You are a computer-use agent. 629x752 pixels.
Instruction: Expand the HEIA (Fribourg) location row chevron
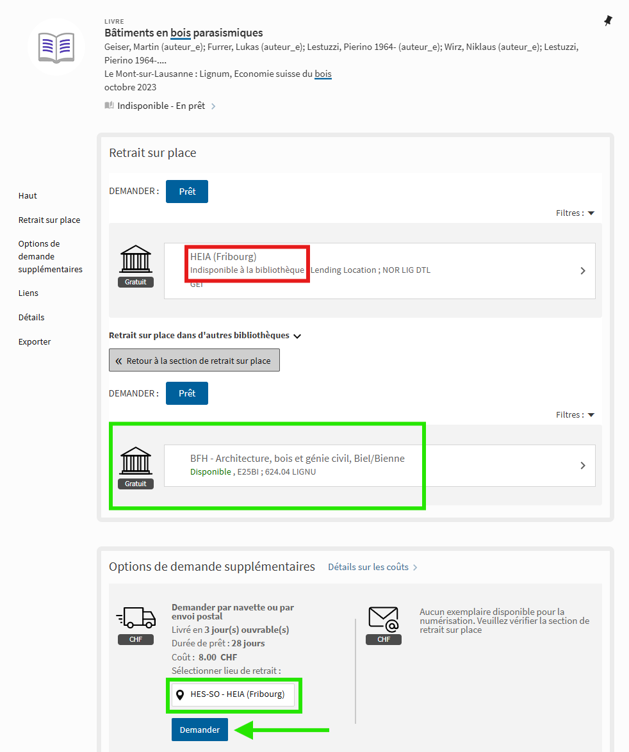click(x=582, y=271)
